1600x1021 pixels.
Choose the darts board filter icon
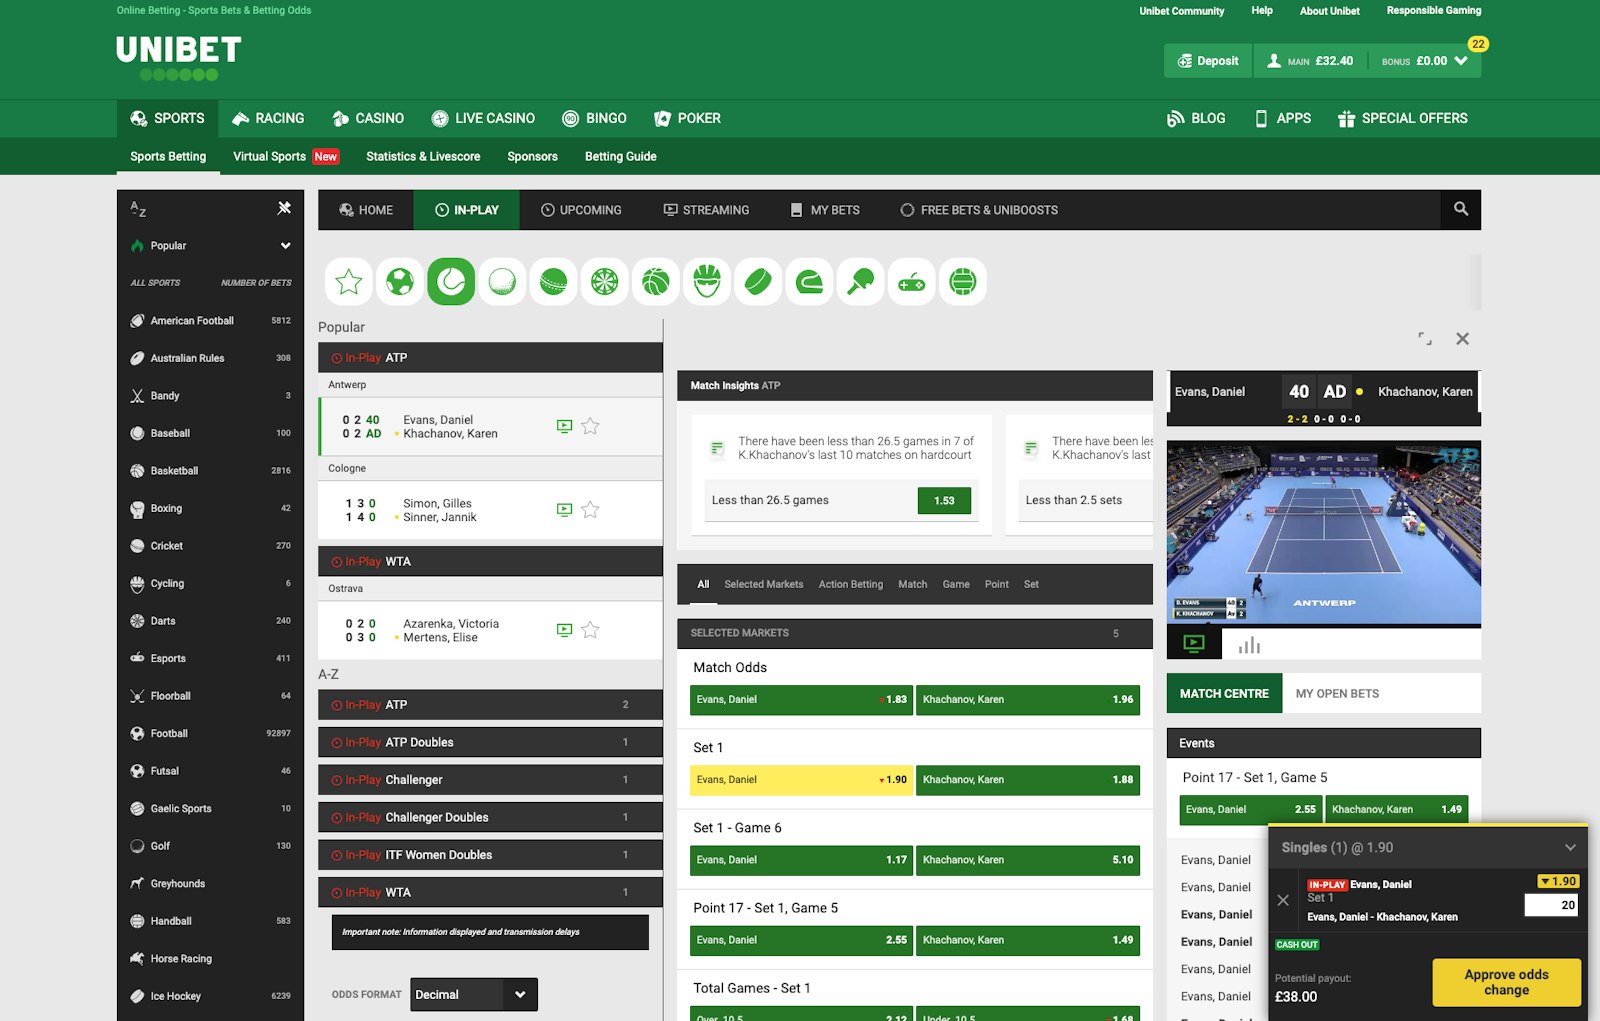click(605, 283)
